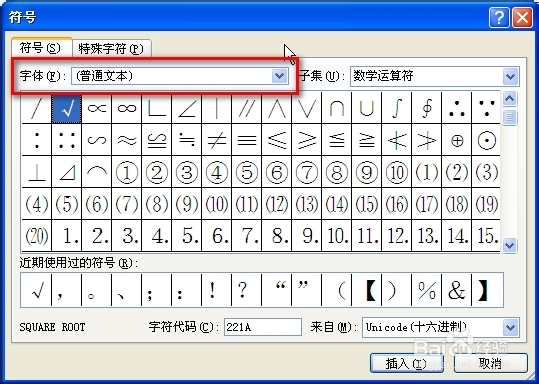Choose the right triangle symbol
The height and width of the screenshot is (384, 539).
[67, 172]
